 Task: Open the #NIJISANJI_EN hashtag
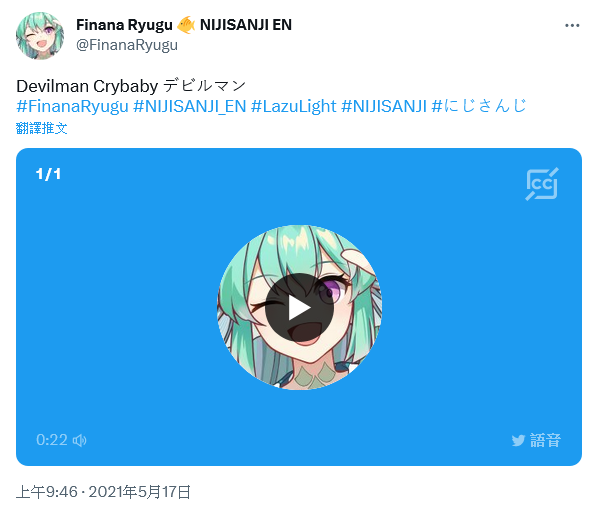[190, 106]
